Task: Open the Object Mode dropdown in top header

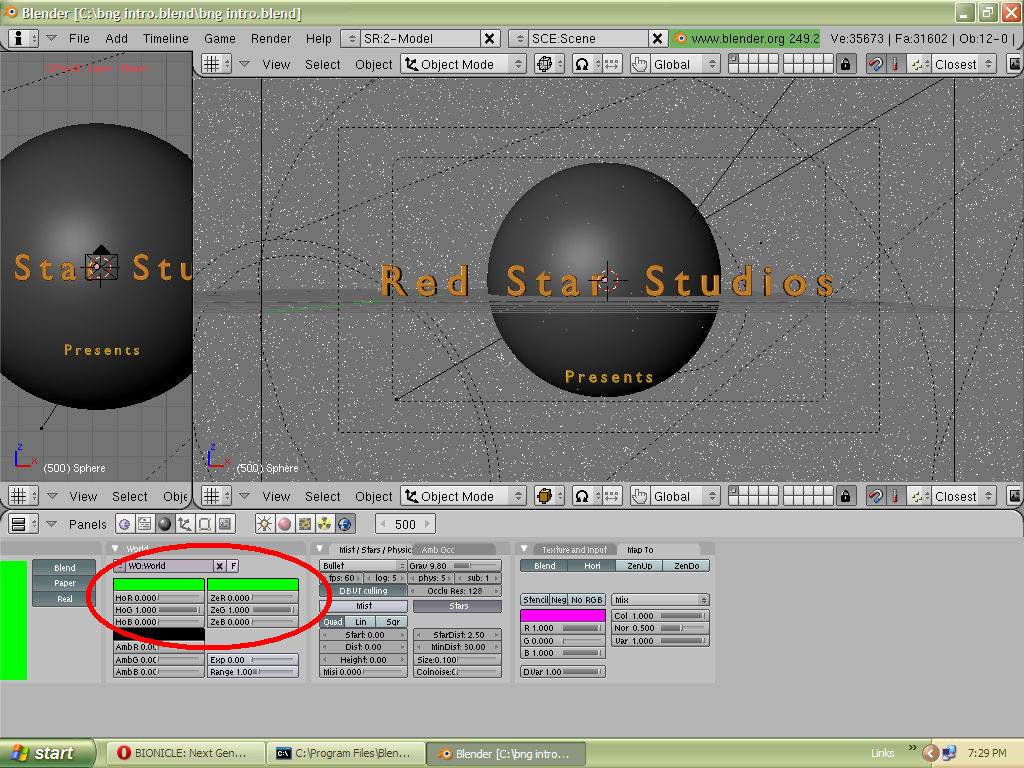Action: pyautogui.click(x=464, y=64)
